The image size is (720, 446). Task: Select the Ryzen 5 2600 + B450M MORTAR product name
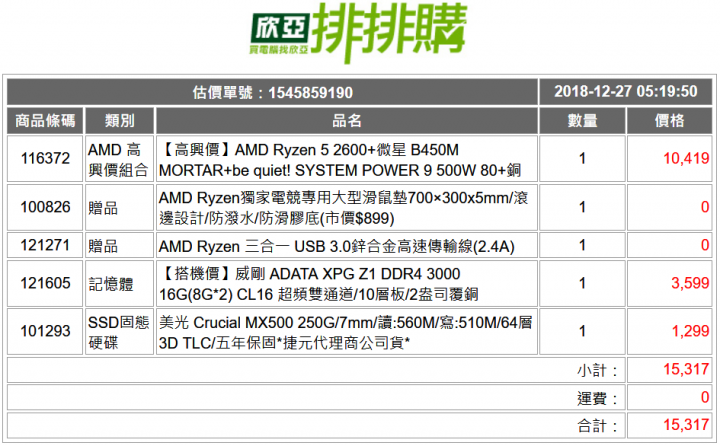[x=340, y=160]
